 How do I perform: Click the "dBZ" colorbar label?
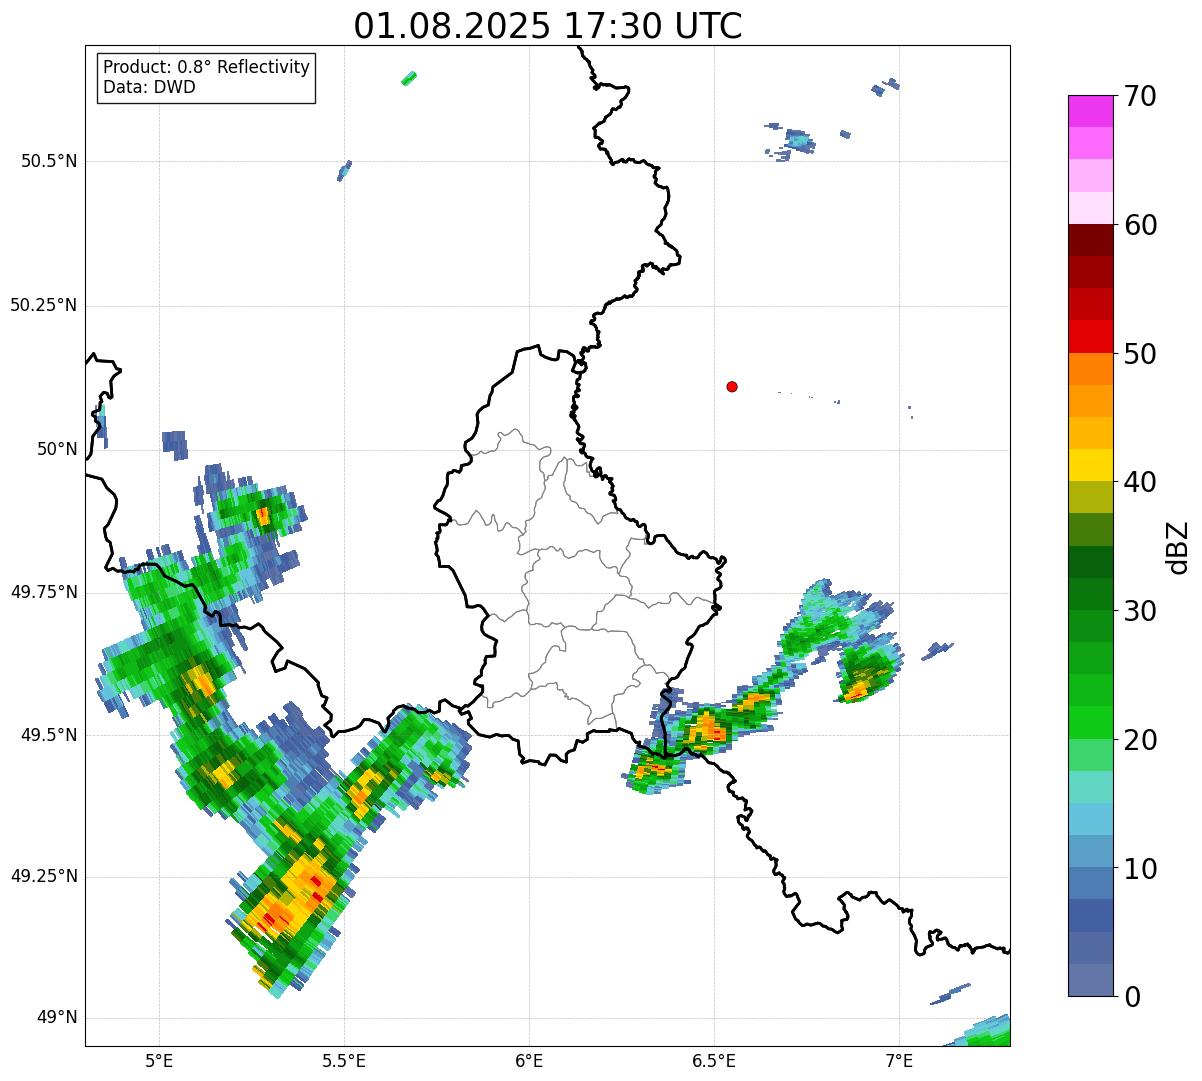tap(1178, 547)
